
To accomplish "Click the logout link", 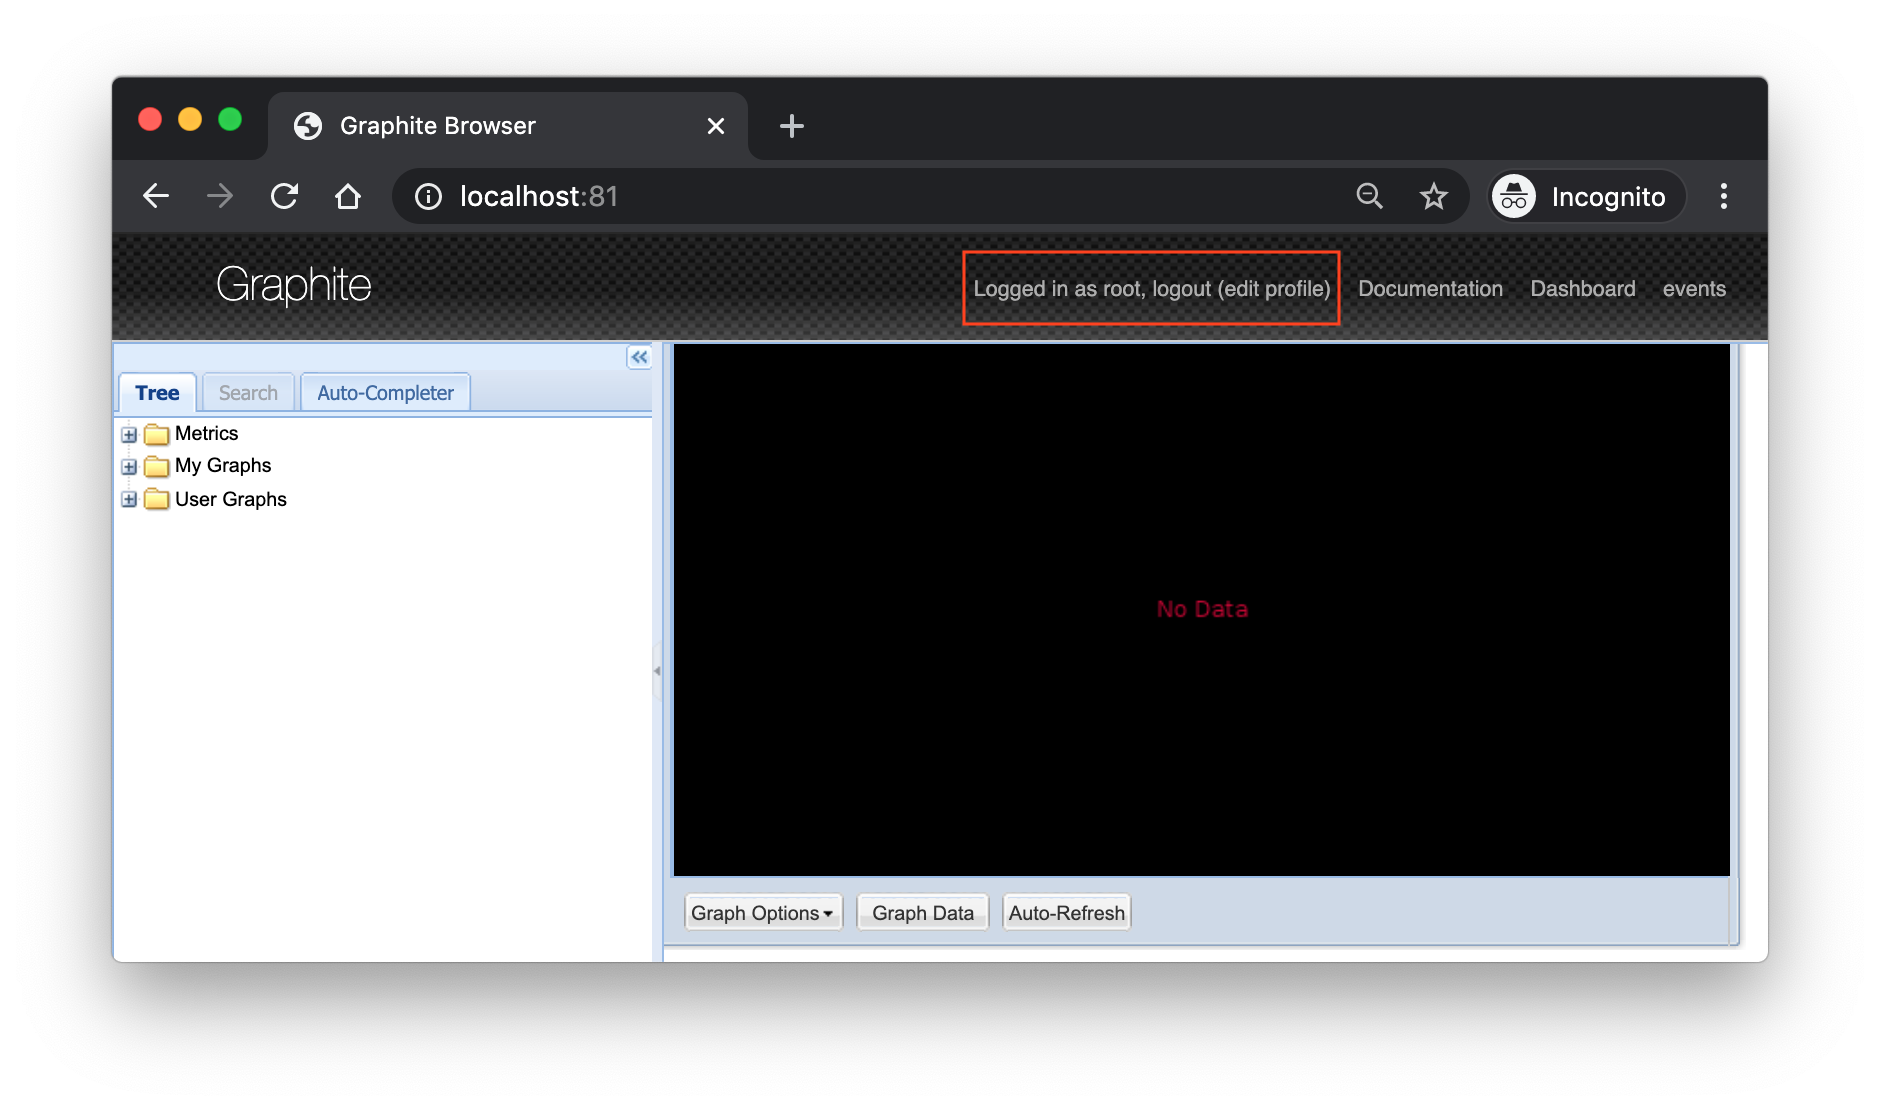I will click(x=1182, y=289).
